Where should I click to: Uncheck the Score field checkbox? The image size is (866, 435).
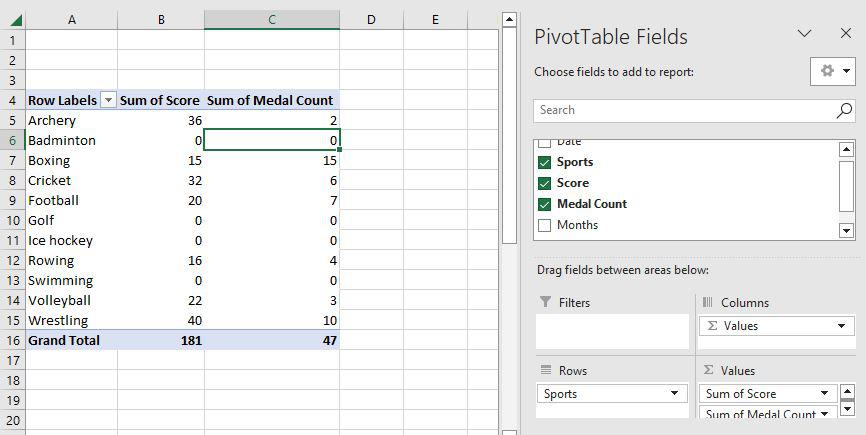(544, 183)
